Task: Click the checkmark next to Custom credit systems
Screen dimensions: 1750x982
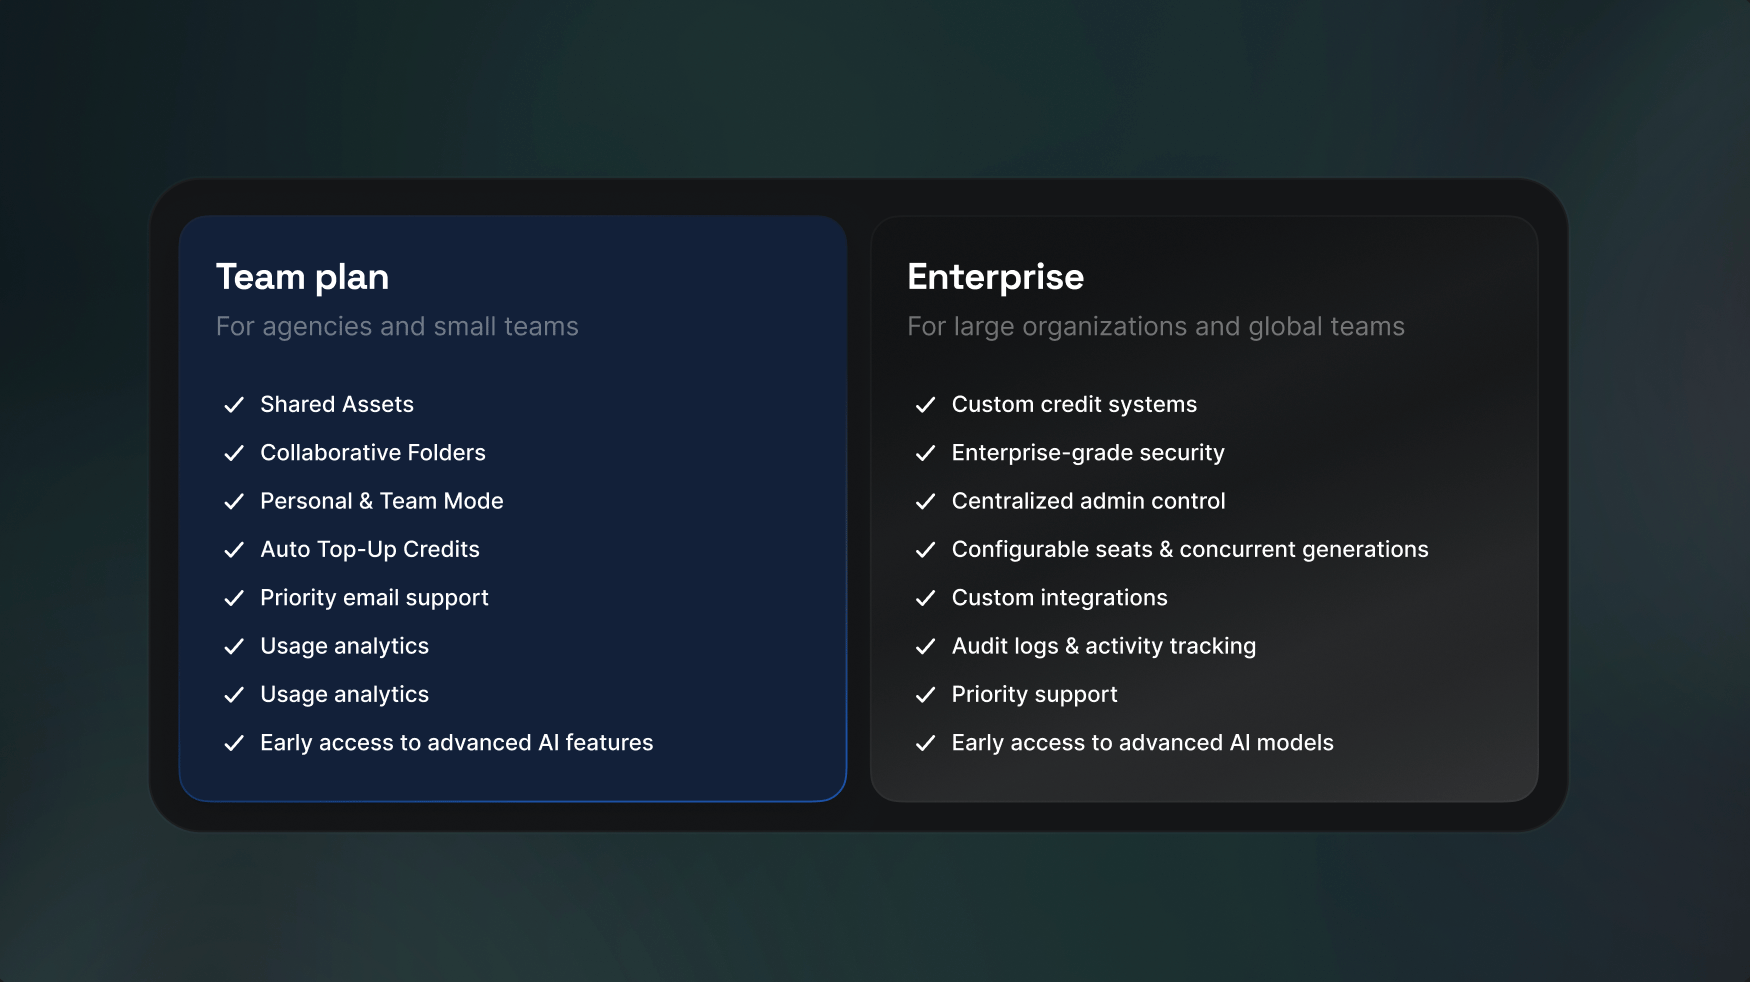Action: [926, 405]
